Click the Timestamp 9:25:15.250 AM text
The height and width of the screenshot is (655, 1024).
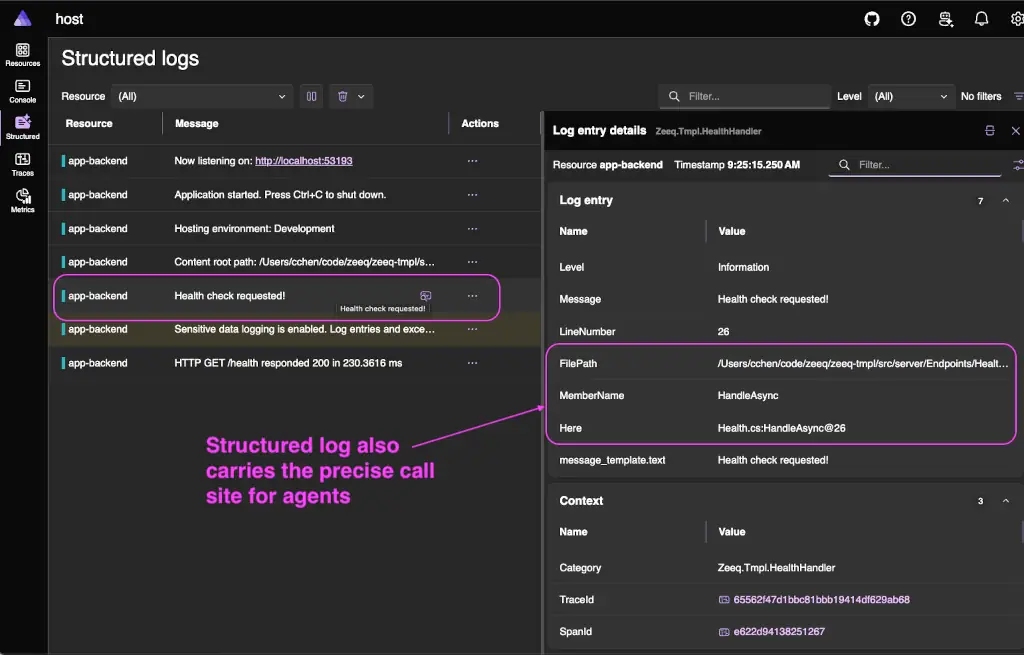[737, 165]
